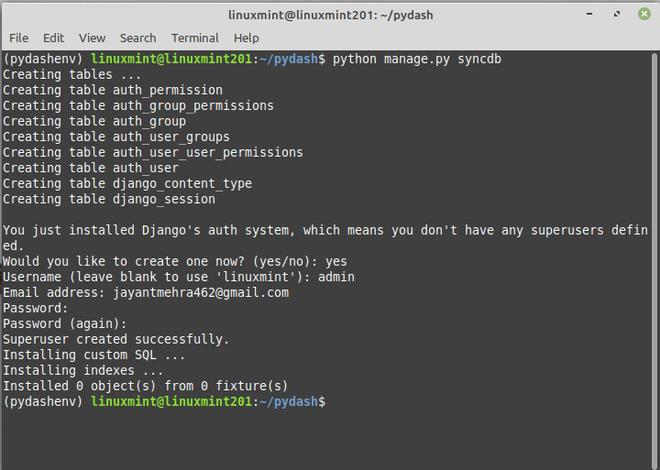Open the Edit menu
The width and height of the screenshot is (660, 470).
(x=54, y=38)
